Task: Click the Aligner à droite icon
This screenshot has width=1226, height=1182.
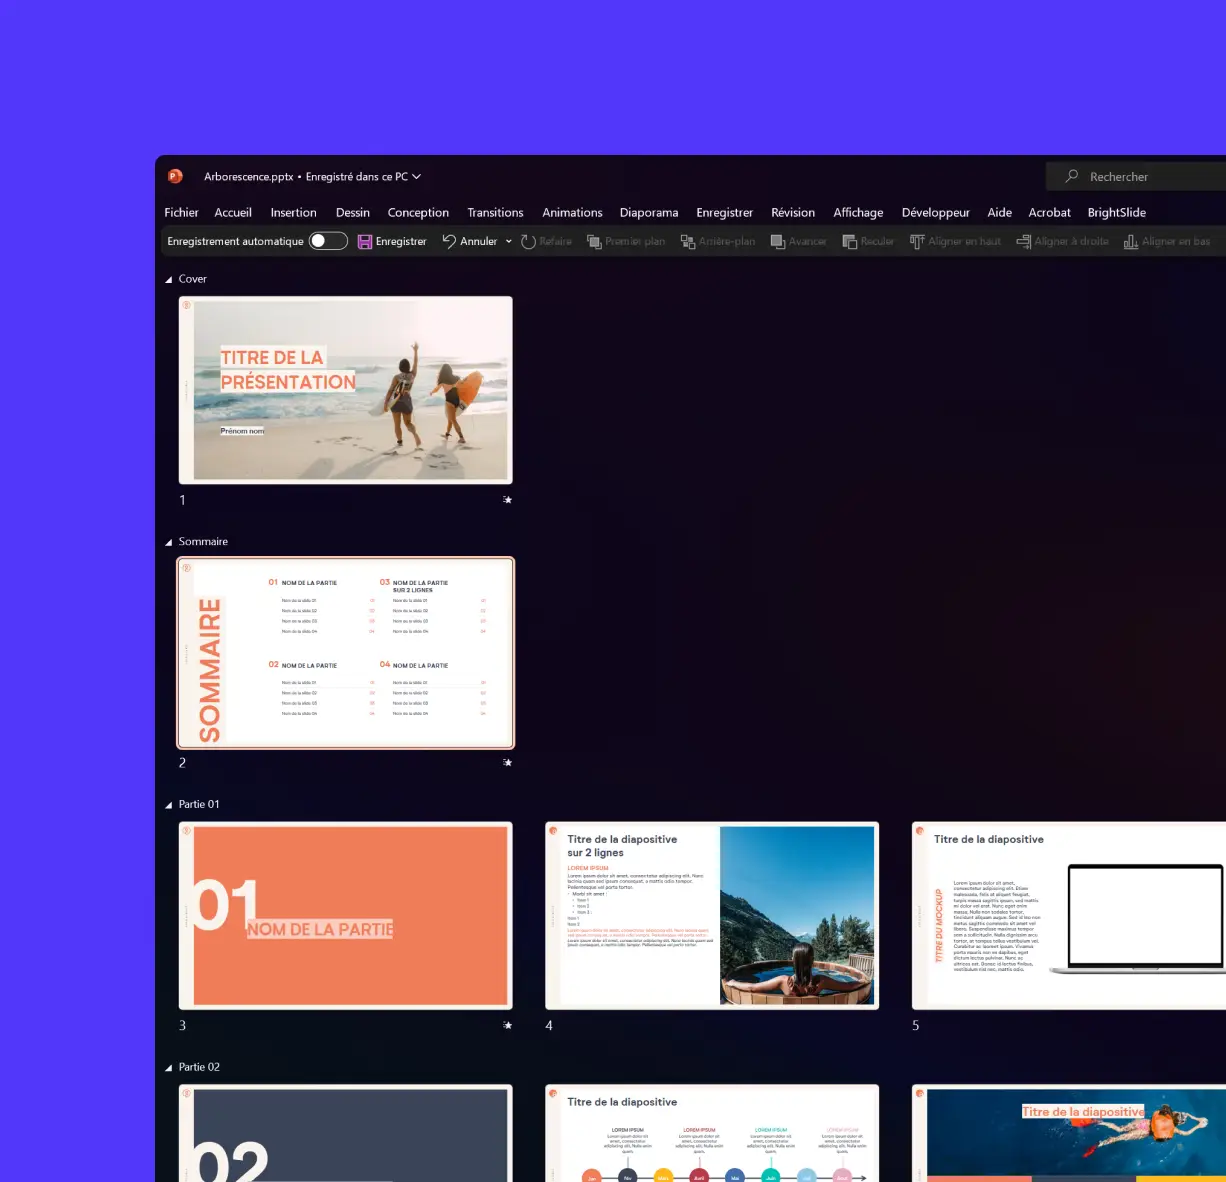Action: [1024, 241]
